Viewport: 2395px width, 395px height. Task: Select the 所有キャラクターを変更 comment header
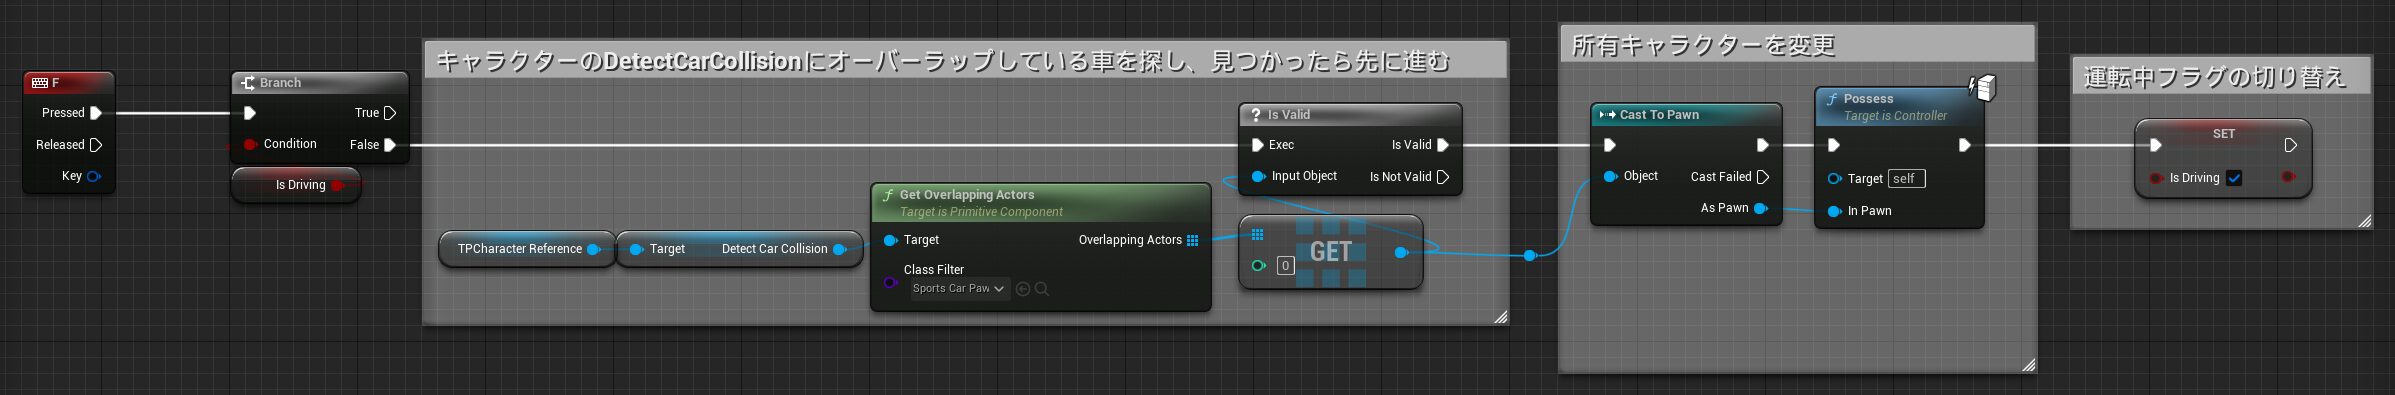[x=1797, y=45]
